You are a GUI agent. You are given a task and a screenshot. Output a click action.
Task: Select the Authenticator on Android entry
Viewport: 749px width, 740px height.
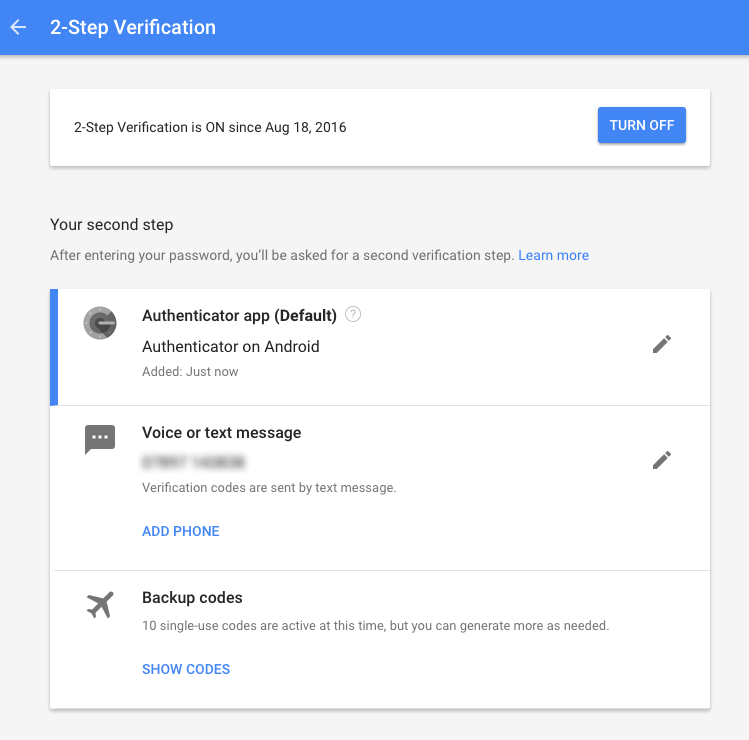(231, 346)
